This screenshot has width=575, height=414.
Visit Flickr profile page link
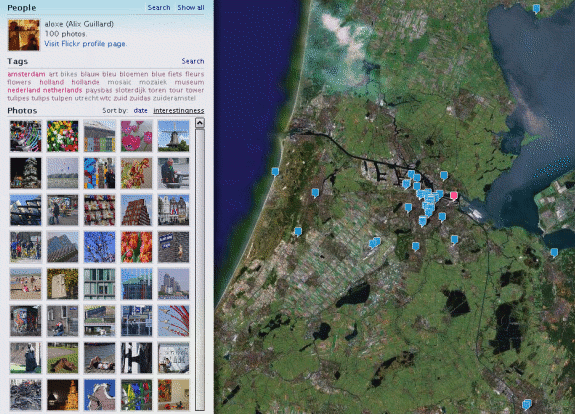coord(85,44)
